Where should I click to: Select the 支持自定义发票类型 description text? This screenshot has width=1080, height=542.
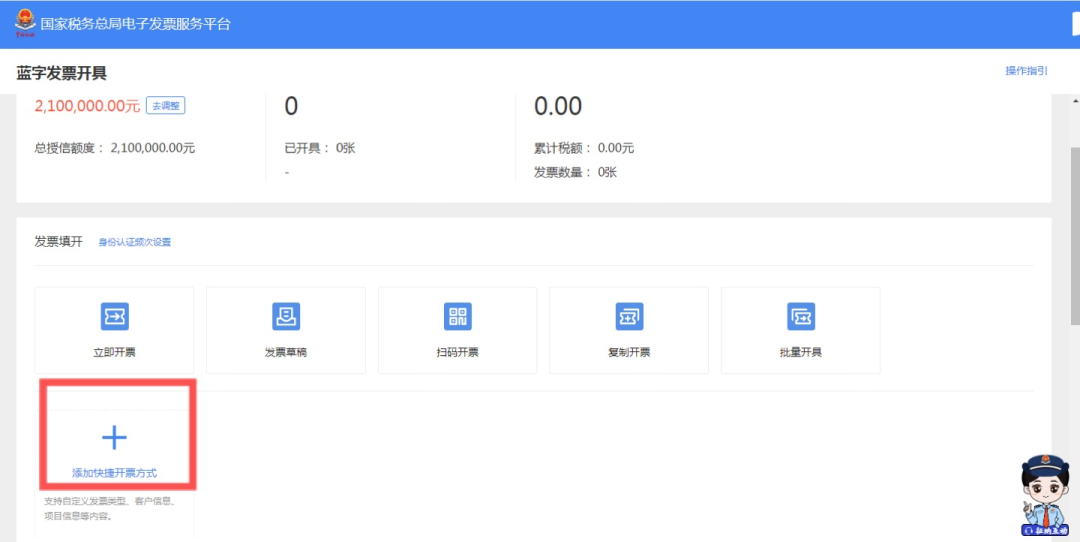click(x=110, y=508)
